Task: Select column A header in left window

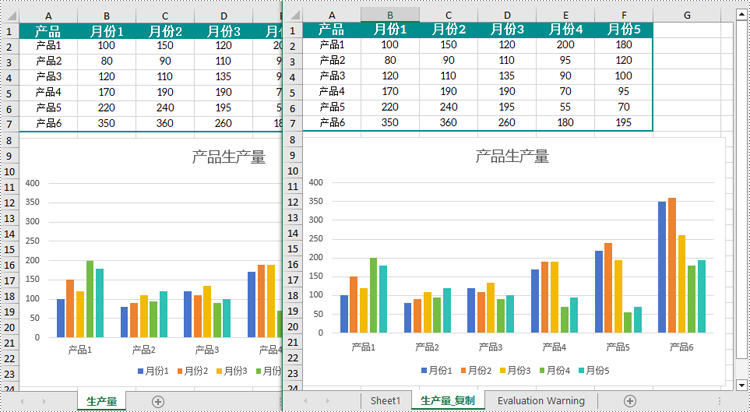Action: tap(48, 16)
